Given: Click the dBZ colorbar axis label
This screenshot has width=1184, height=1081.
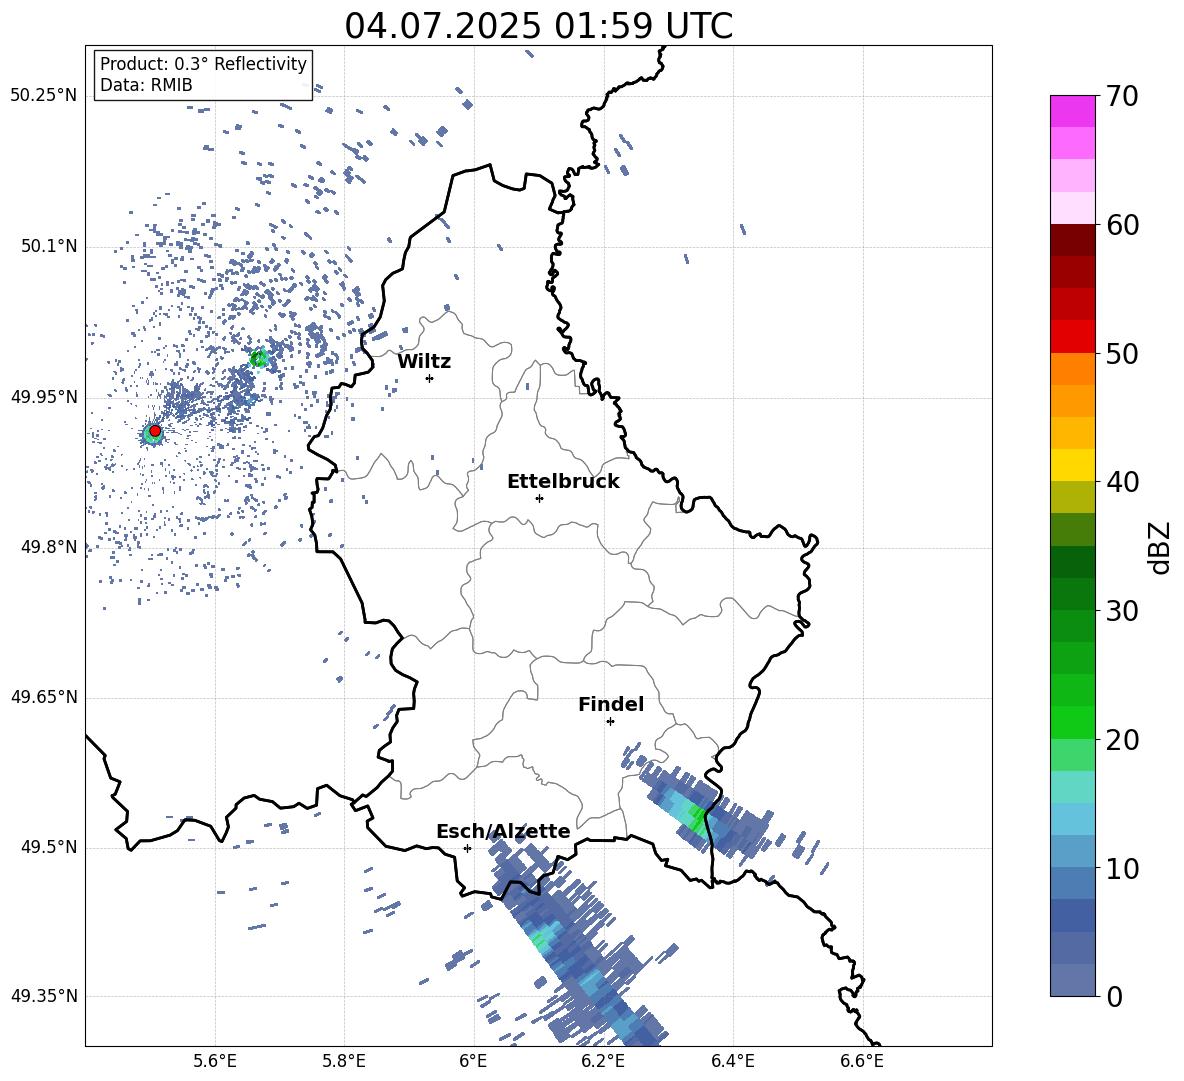Looking at the screenshot, I should coord(1161,547).
